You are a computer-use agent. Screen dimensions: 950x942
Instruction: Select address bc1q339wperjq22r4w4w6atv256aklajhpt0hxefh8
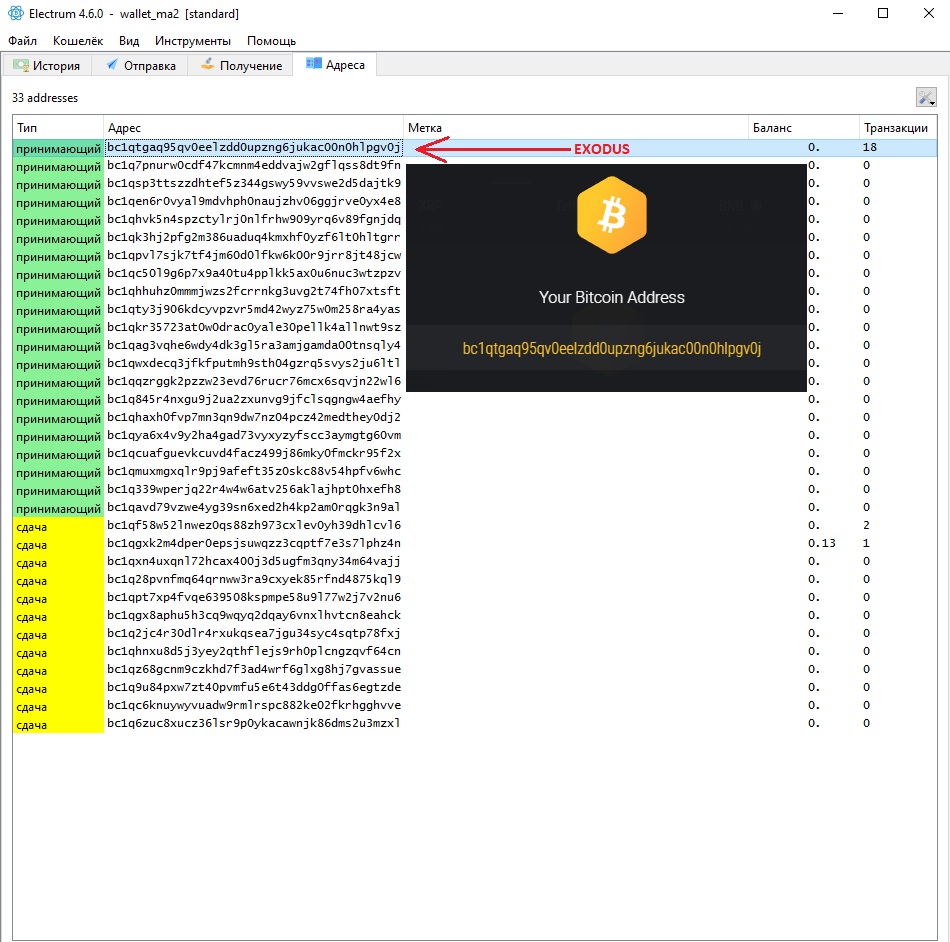coord(254,489)
